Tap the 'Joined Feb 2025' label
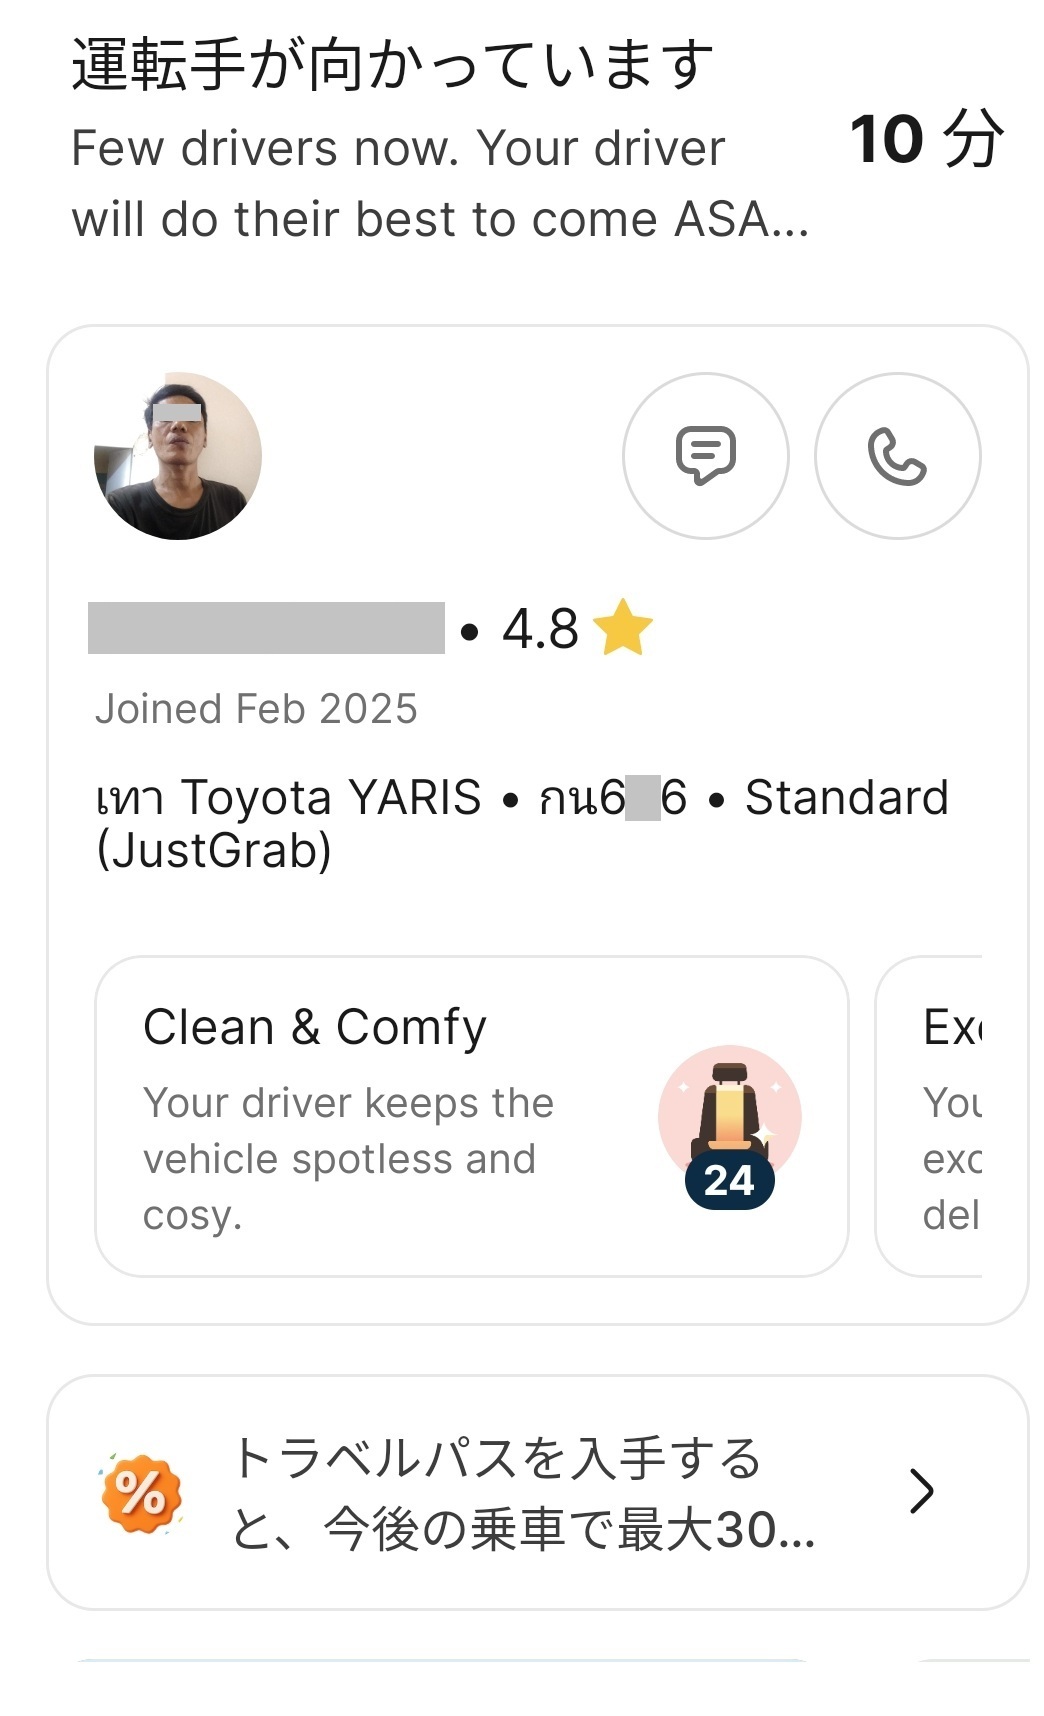The image size is (1044, 1716). (x=256, y=709)
